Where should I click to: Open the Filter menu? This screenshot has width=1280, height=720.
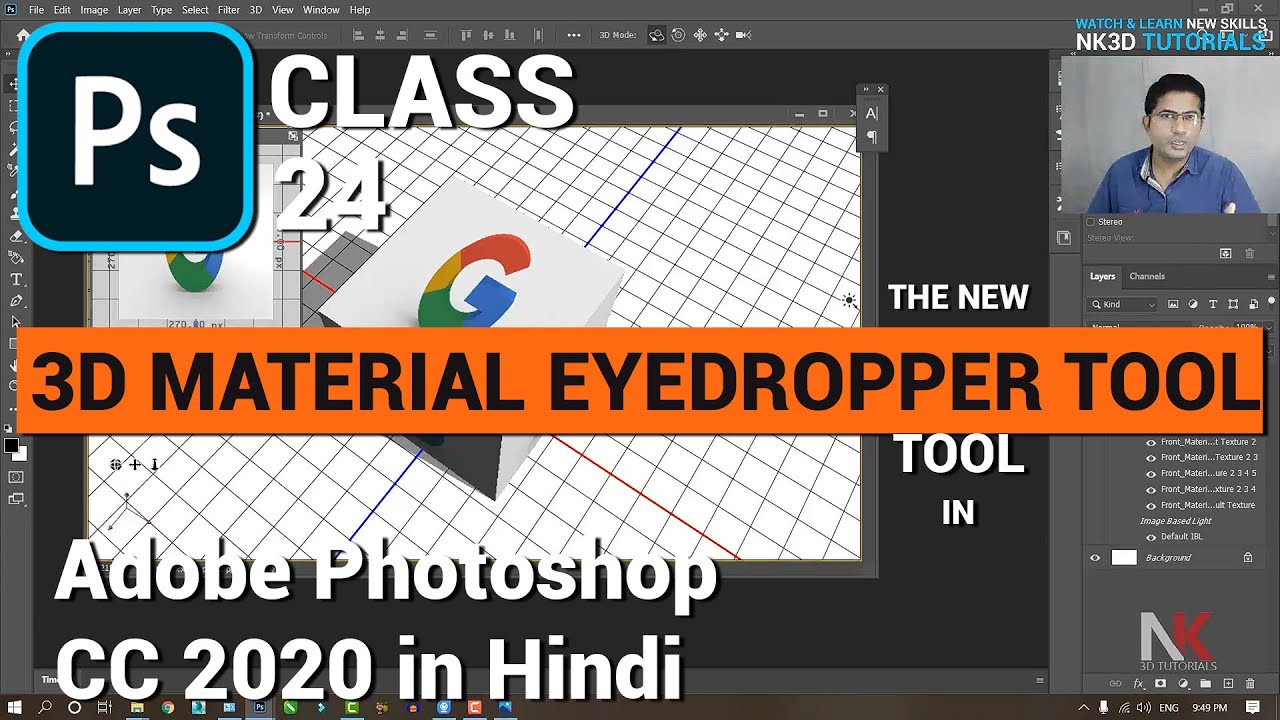pos(228,9)
